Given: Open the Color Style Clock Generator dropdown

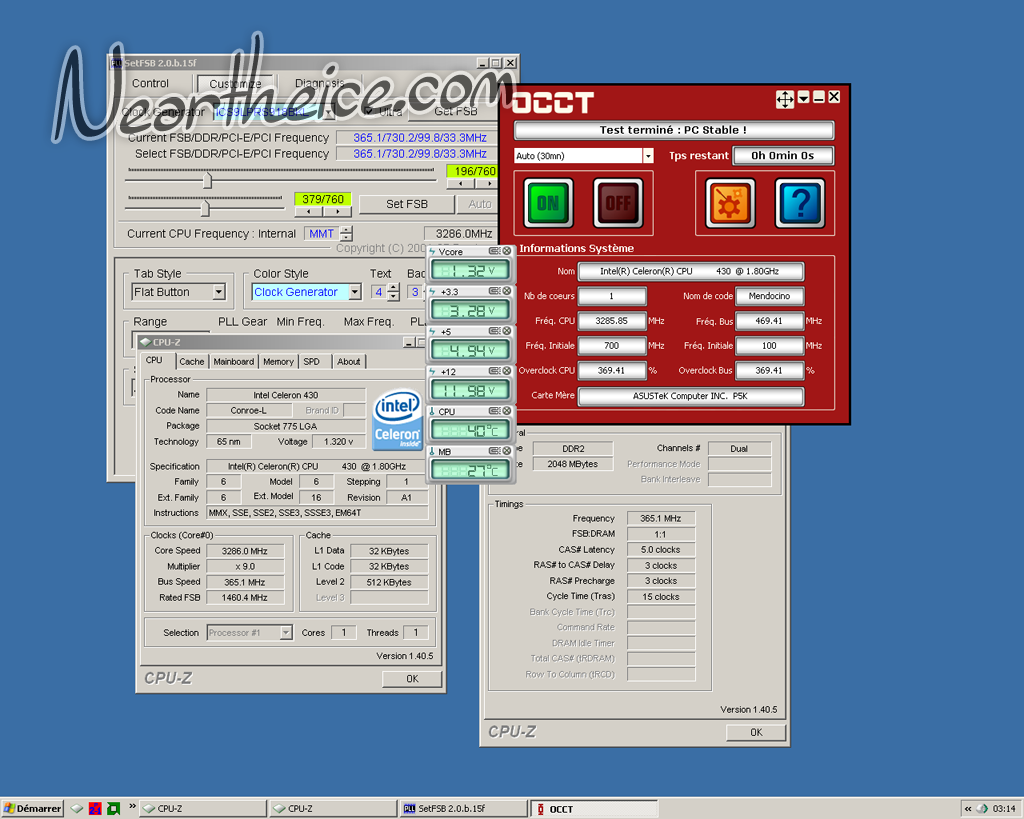Looking at the screenshot, I should pos(355,292).
